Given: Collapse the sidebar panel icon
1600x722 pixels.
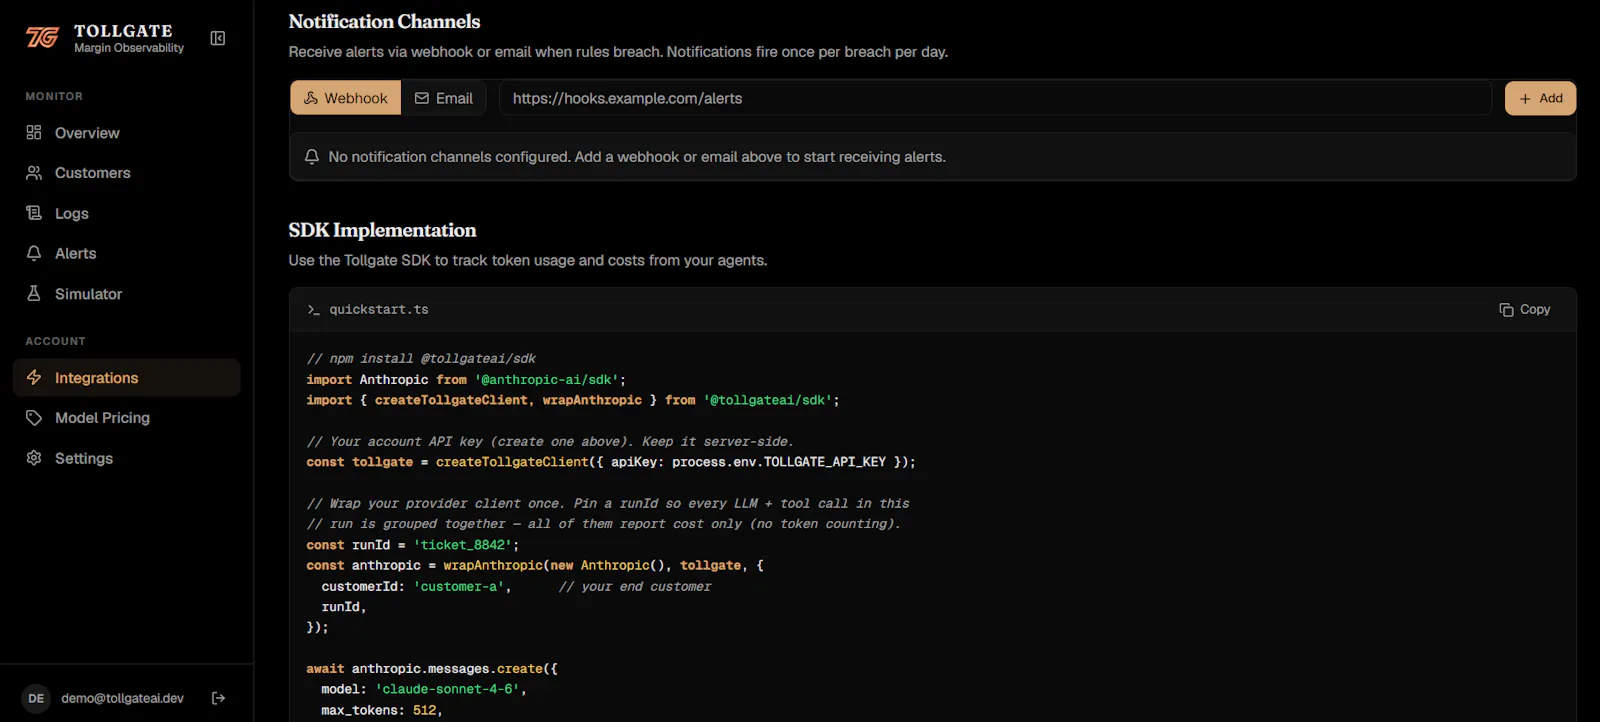Looking at the screenshot, I should [218, 38].
